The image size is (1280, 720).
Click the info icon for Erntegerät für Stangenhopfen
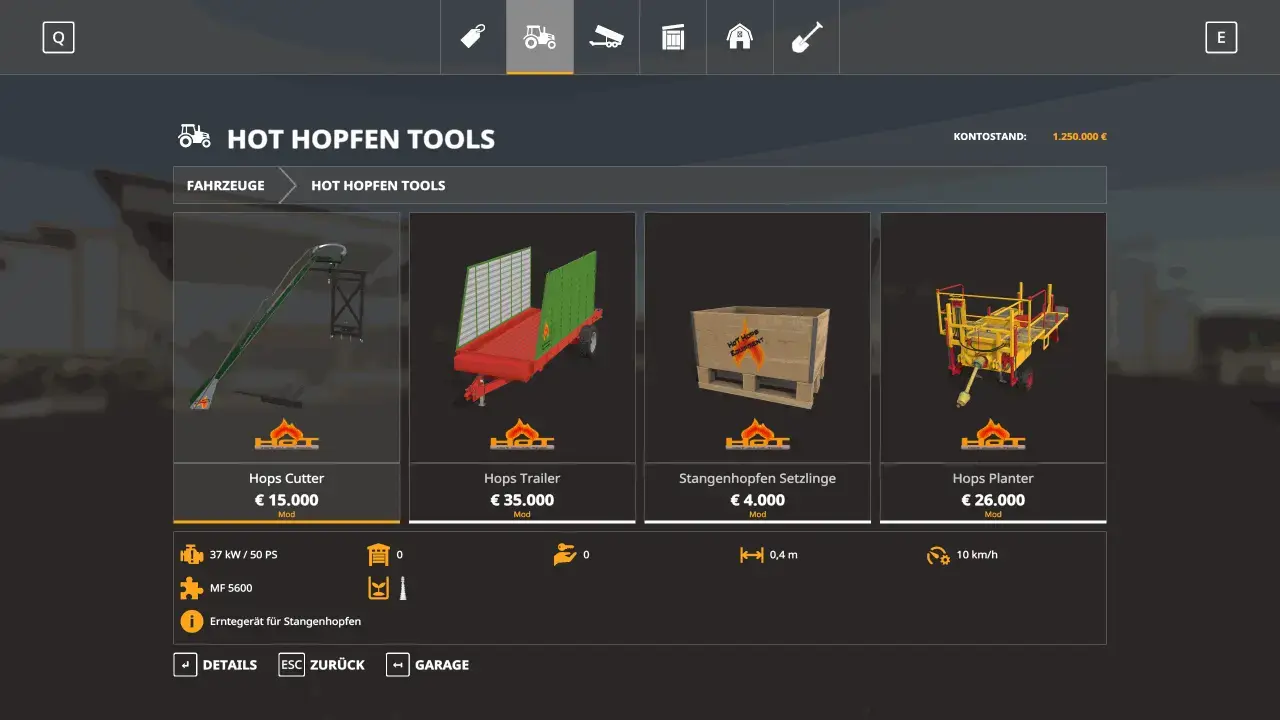coord(191,621)
